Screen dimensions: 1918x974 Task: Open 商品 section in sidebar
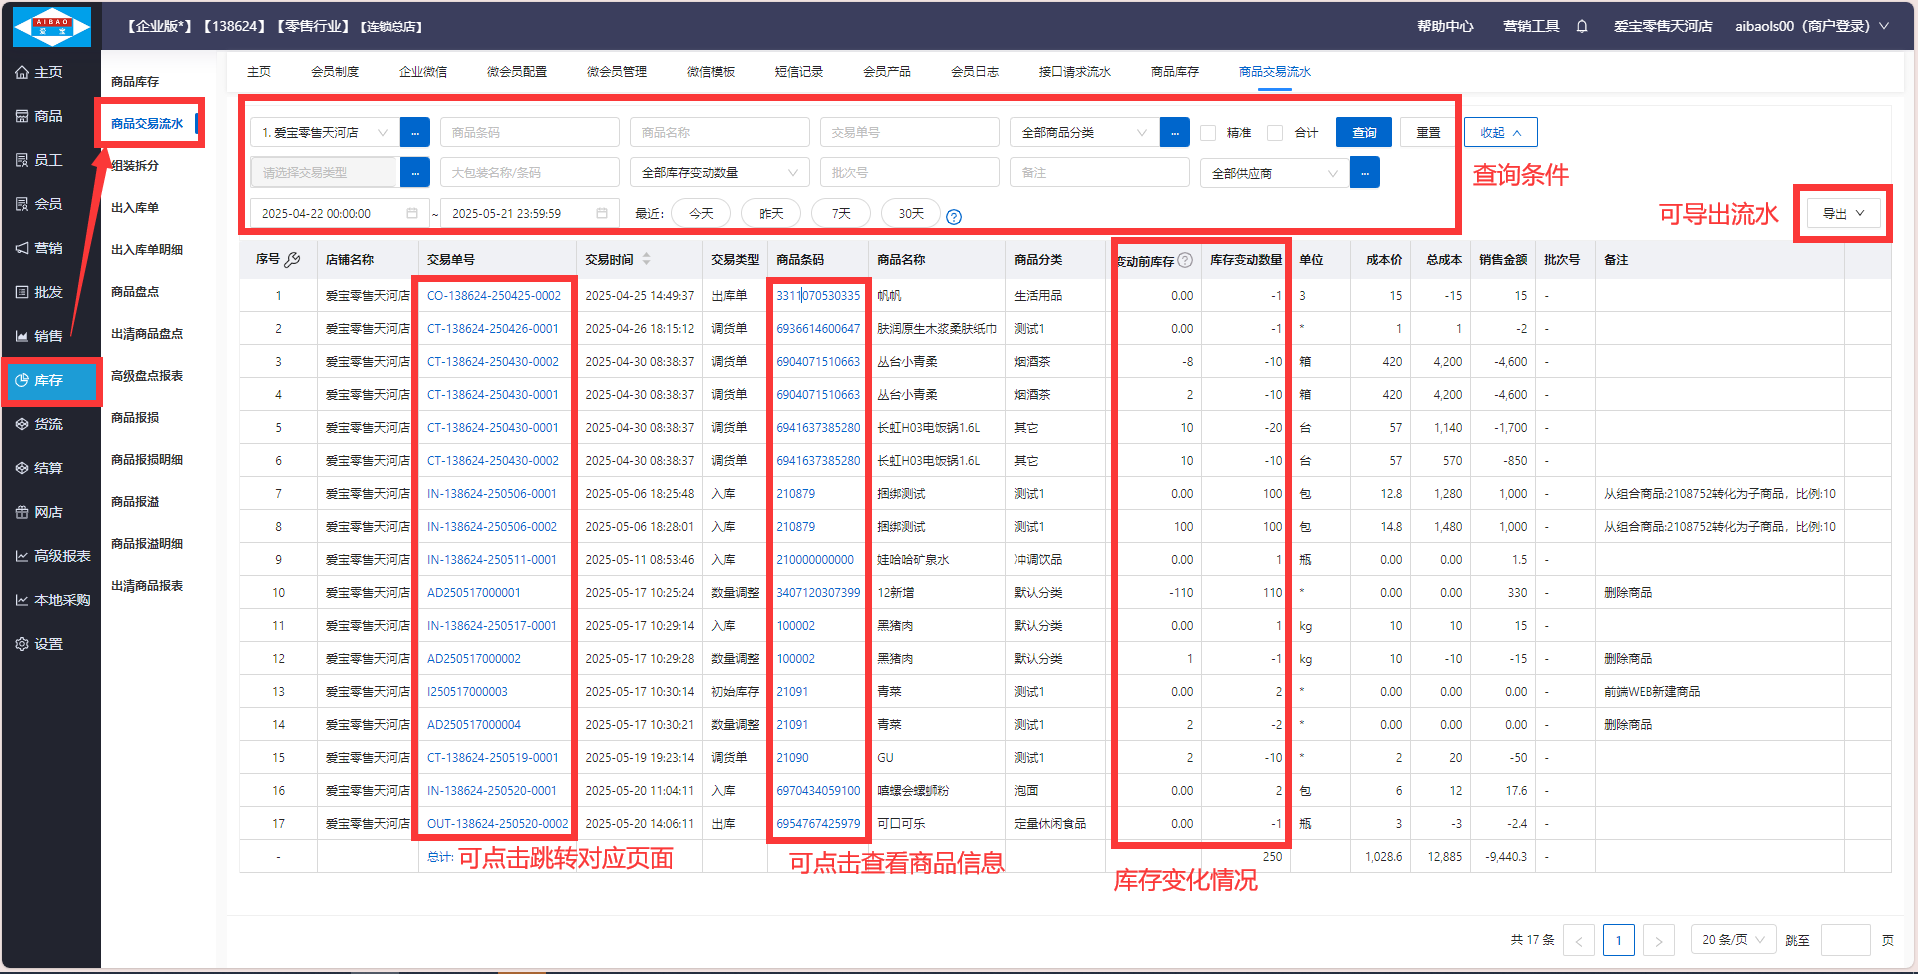tap(40, 116)
